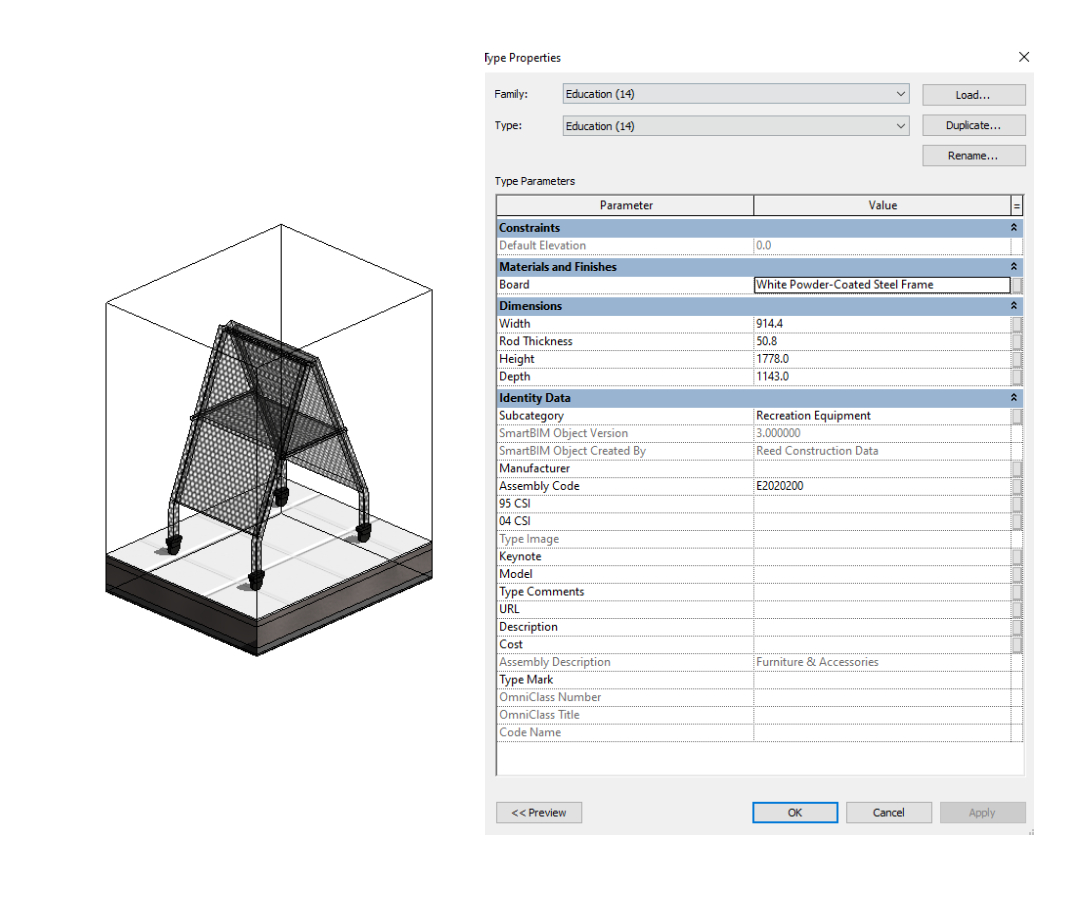Click the Load... button
Screen dimensions: 1080x924
pos(973,95)
